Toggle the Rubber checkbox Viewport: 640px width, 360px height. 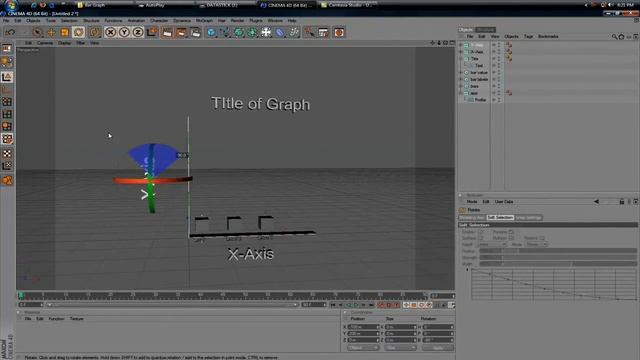(x=511, y=238)
